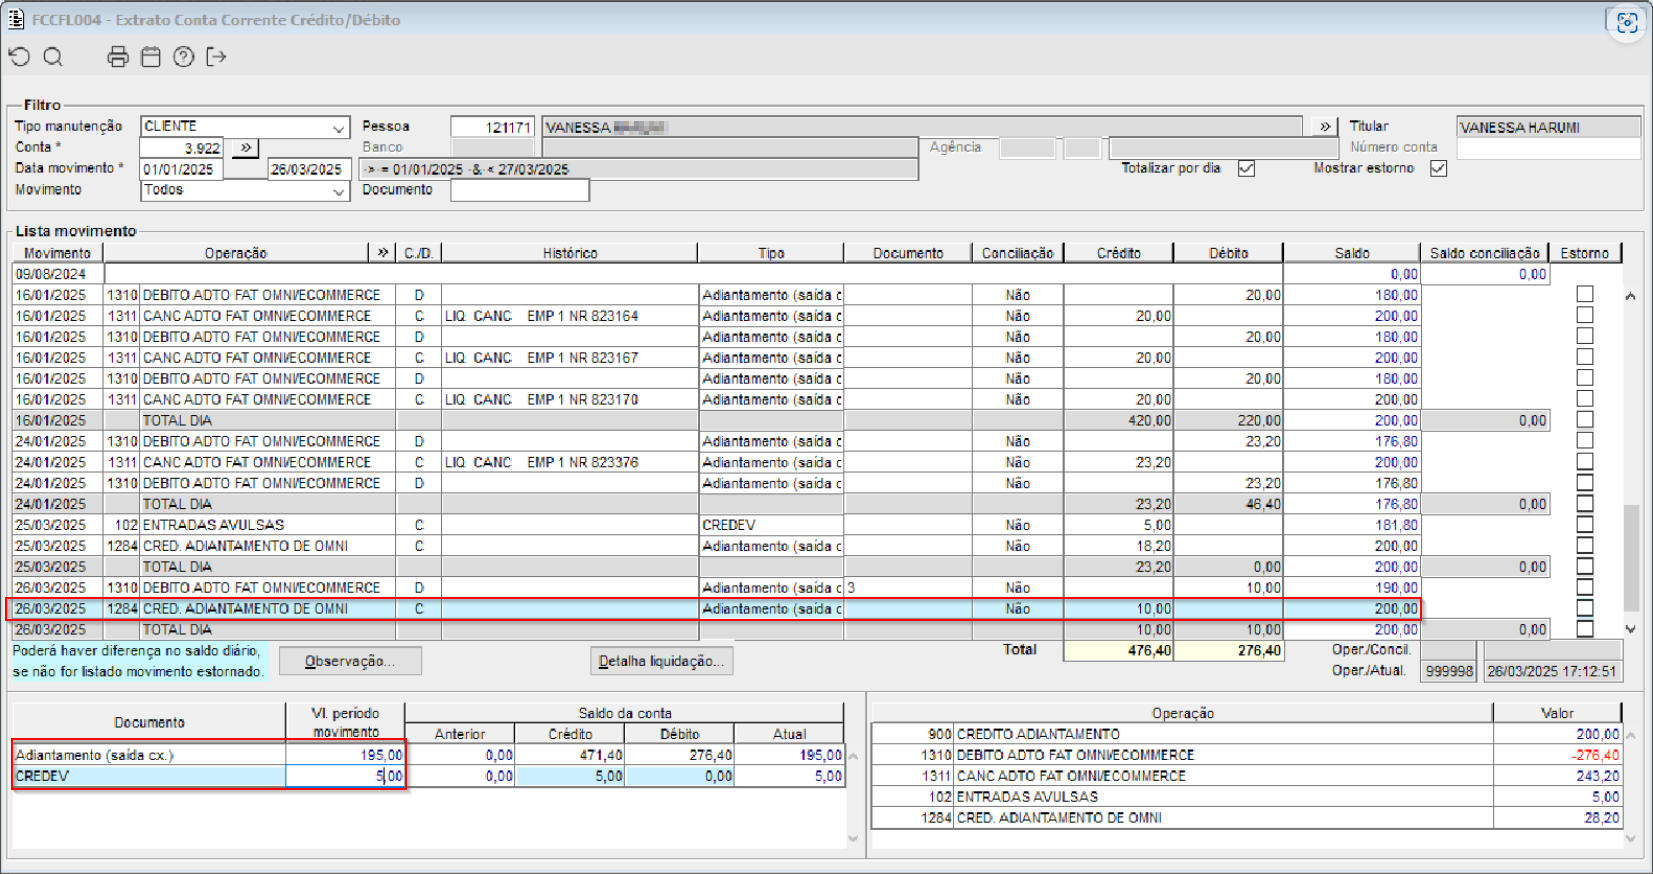Click the screen capture icon in the title bar
The height and width of the screenshot is (874, 1653).
1627,22
